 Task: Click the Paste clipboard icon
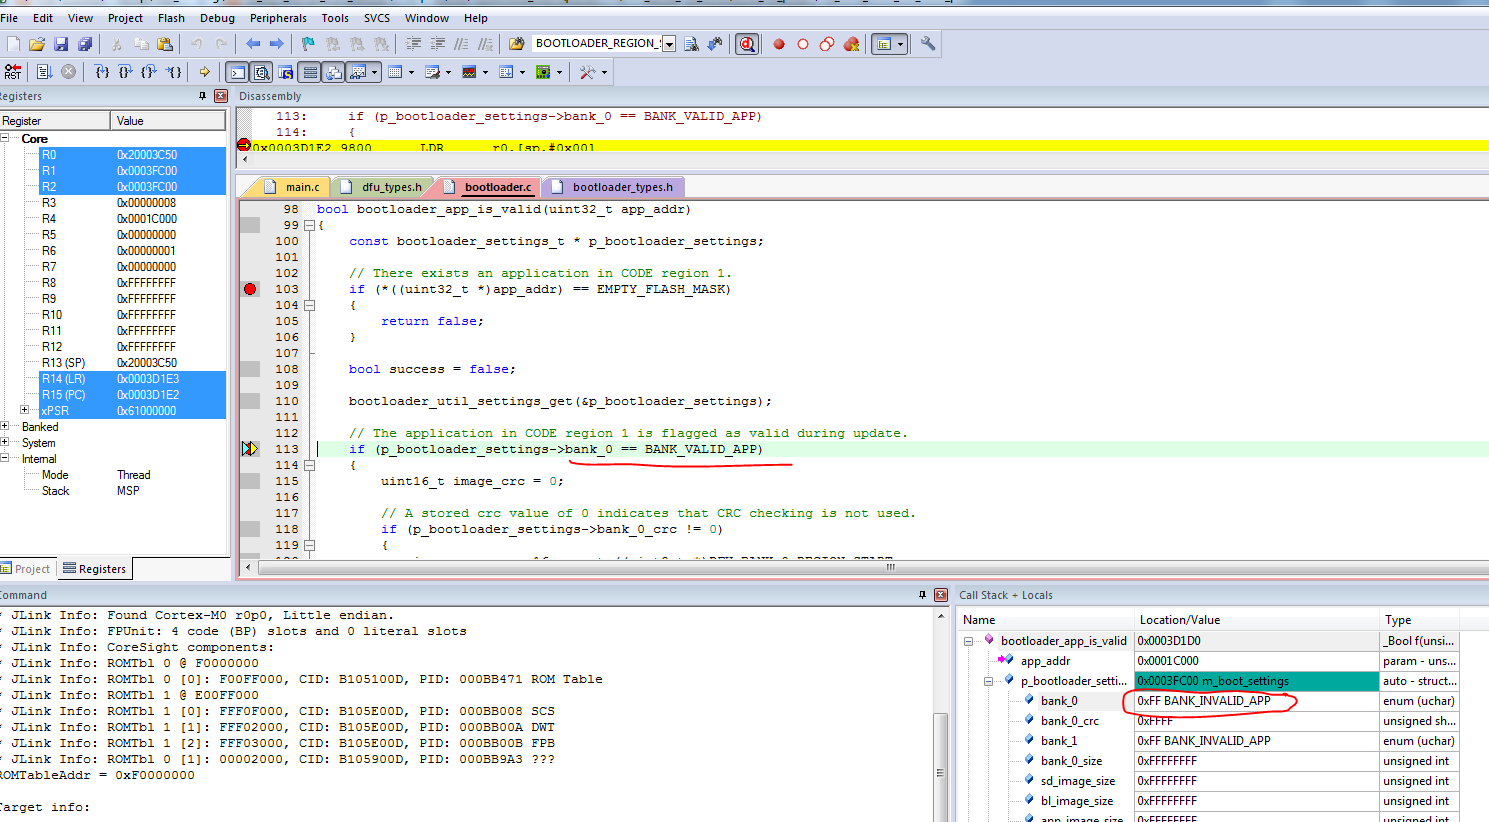point(165,44)
